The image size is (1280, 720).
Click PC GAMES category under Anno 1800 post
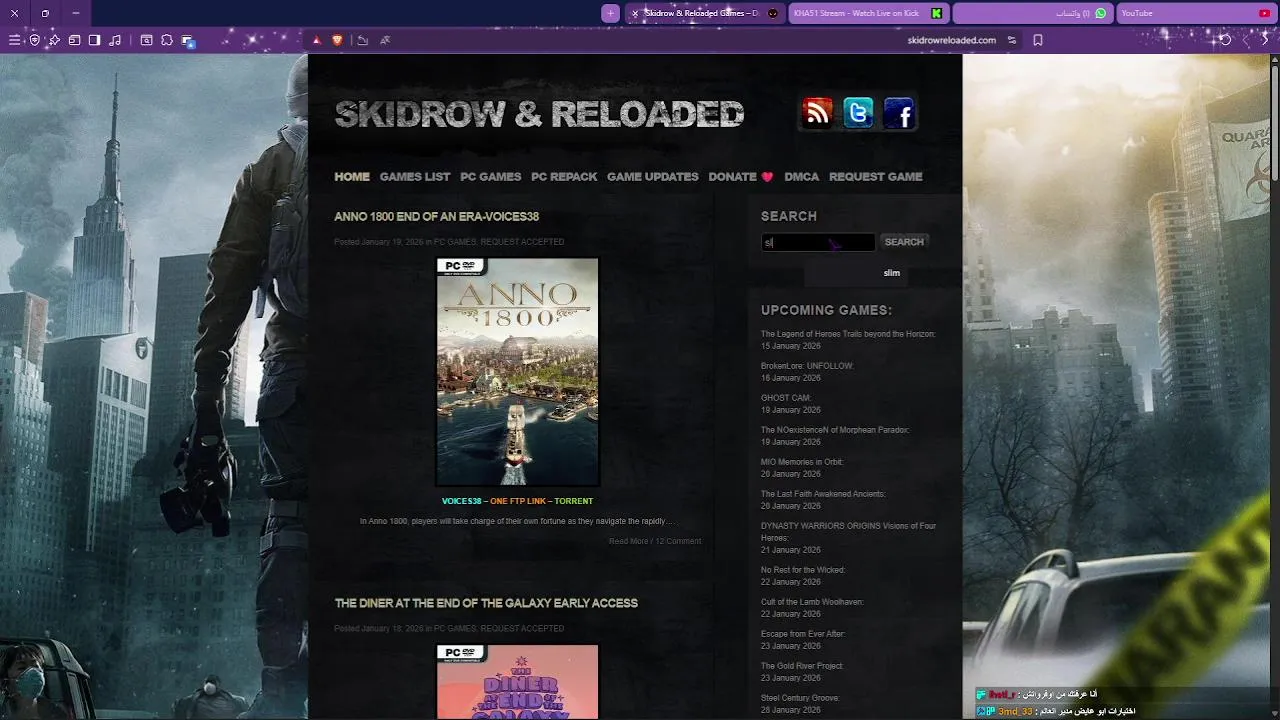(455, 242)
